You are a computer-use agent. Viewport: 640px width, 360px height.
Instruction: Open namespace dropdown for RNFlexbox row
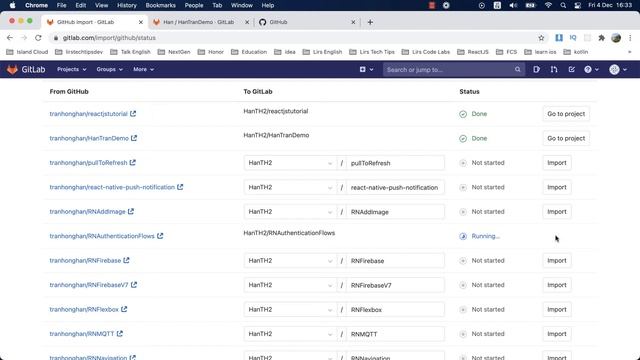point(290,309)
